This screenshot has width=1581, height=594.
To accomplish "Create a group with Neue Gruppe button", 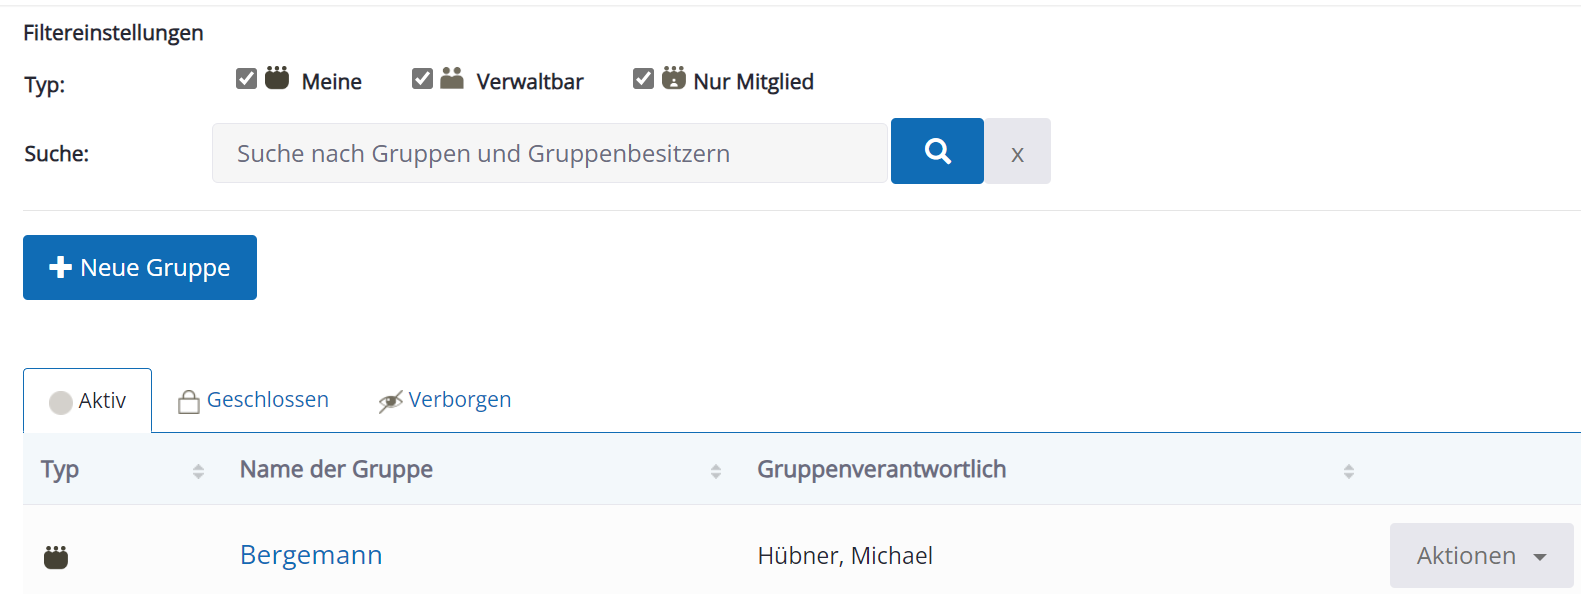I will [x=140, y=267].
